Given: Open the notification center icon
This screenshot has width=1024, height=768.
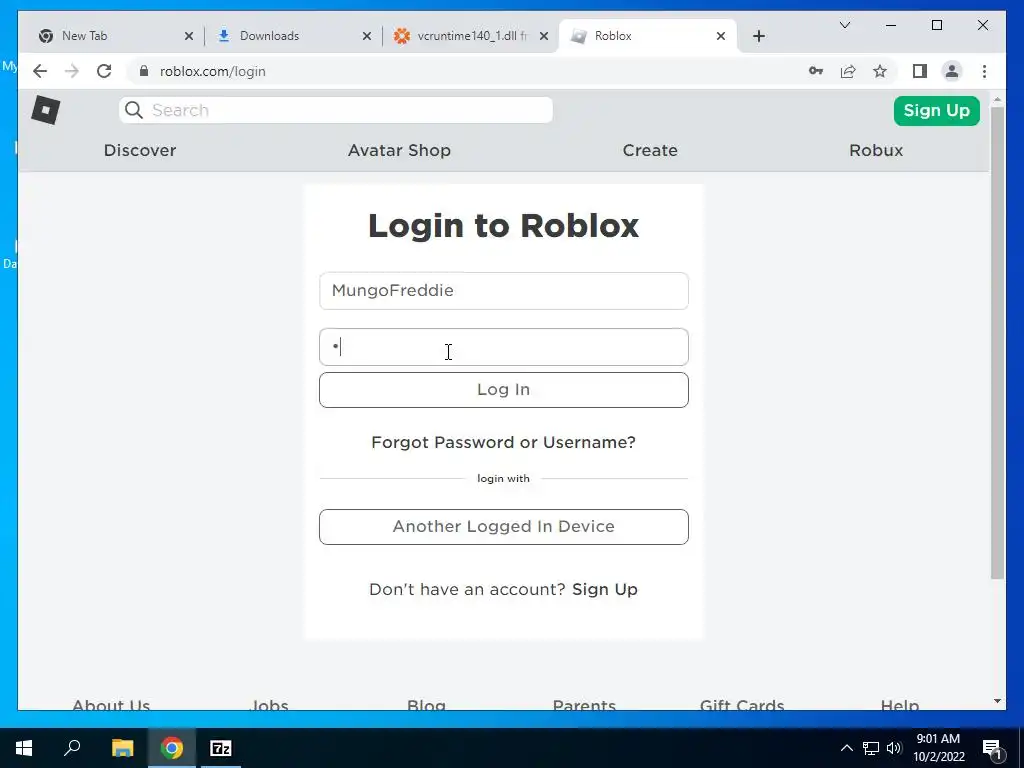Looking at the screenshot, I should (x=992, y=749).
